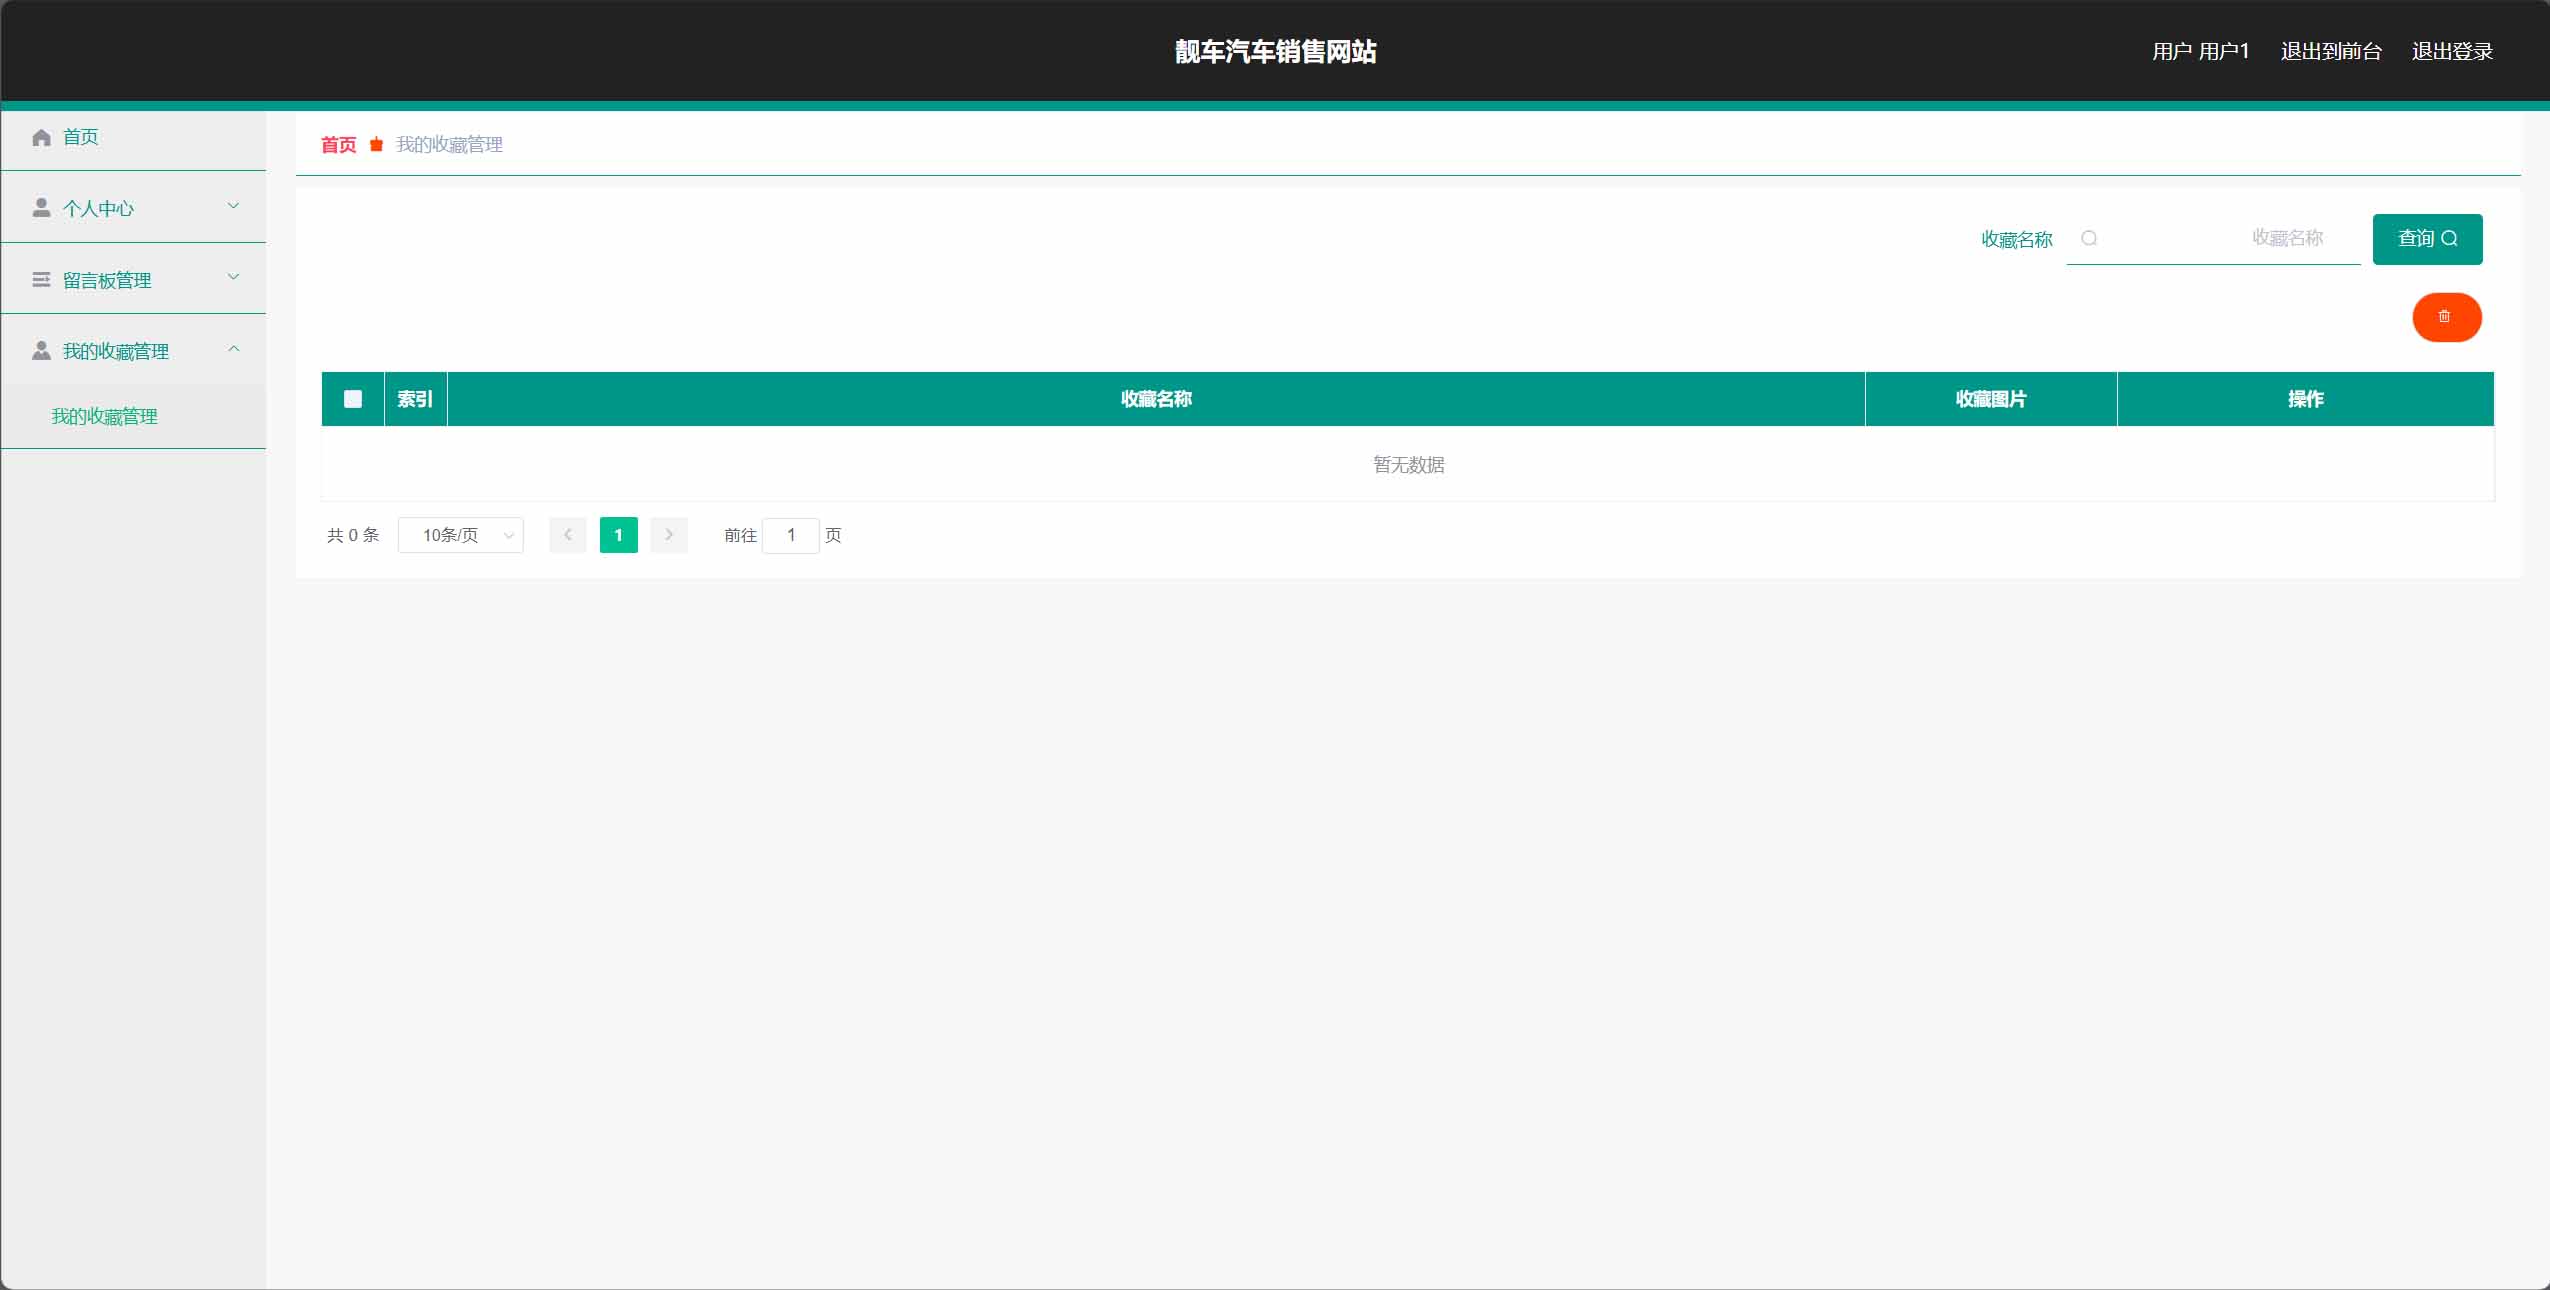2550x1290 pixels.
Task: Click the home icon in sidebar
Action: [x=41, y=137]
